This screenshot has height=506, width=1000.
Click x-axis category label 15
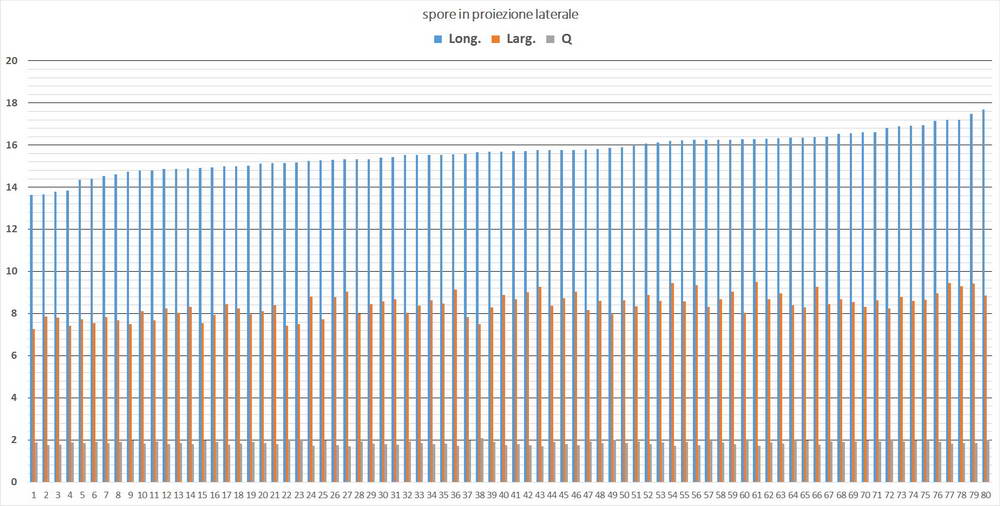(203, 495)
